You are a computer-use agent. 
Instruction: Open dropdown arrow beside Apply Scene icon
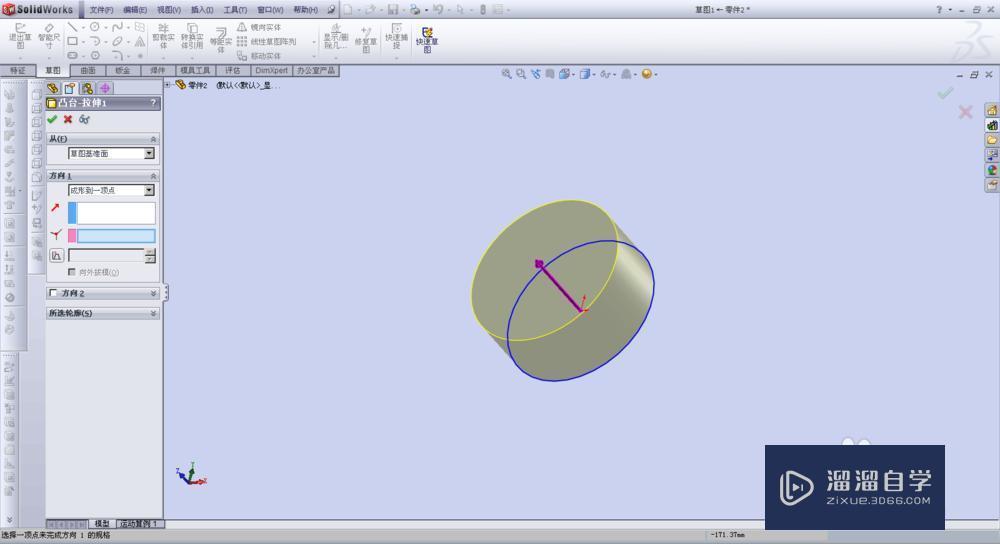coord(655,75)
